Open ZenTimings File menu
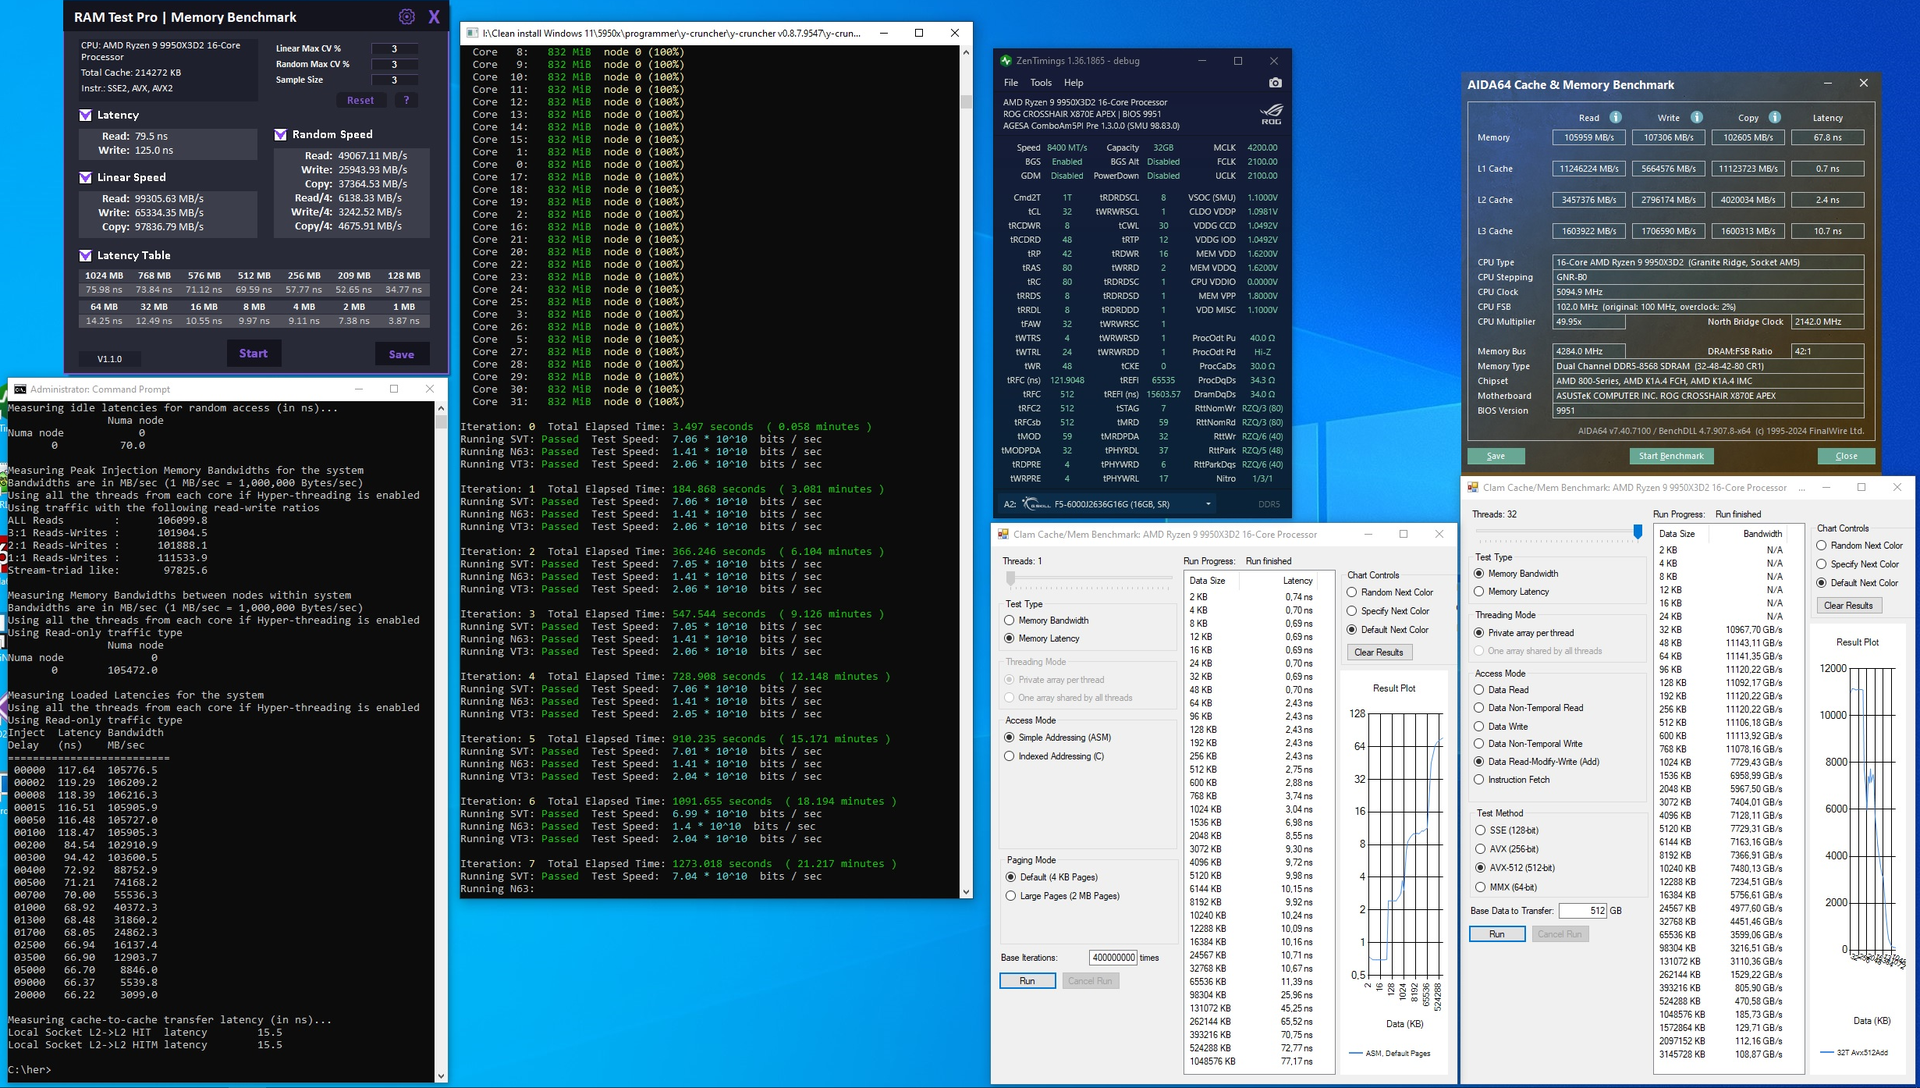The image size is (1920, 1088). pos(1011,83)
